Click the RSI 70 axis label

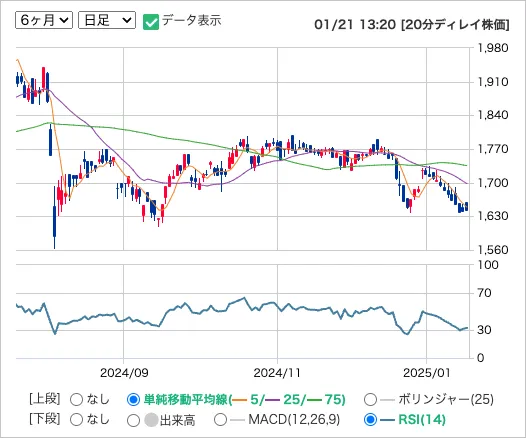[484, 293]
